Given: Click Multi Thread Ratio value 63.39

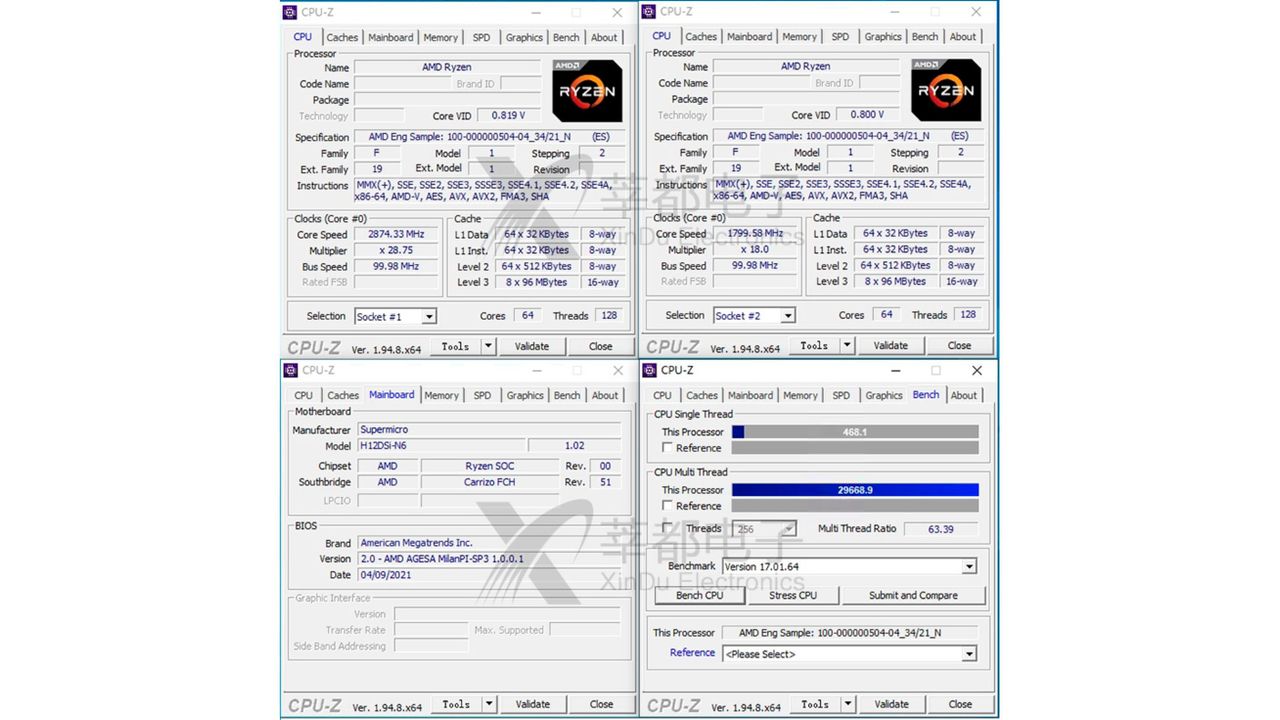Looking at the screenshot, I should [x=940, y=529].
